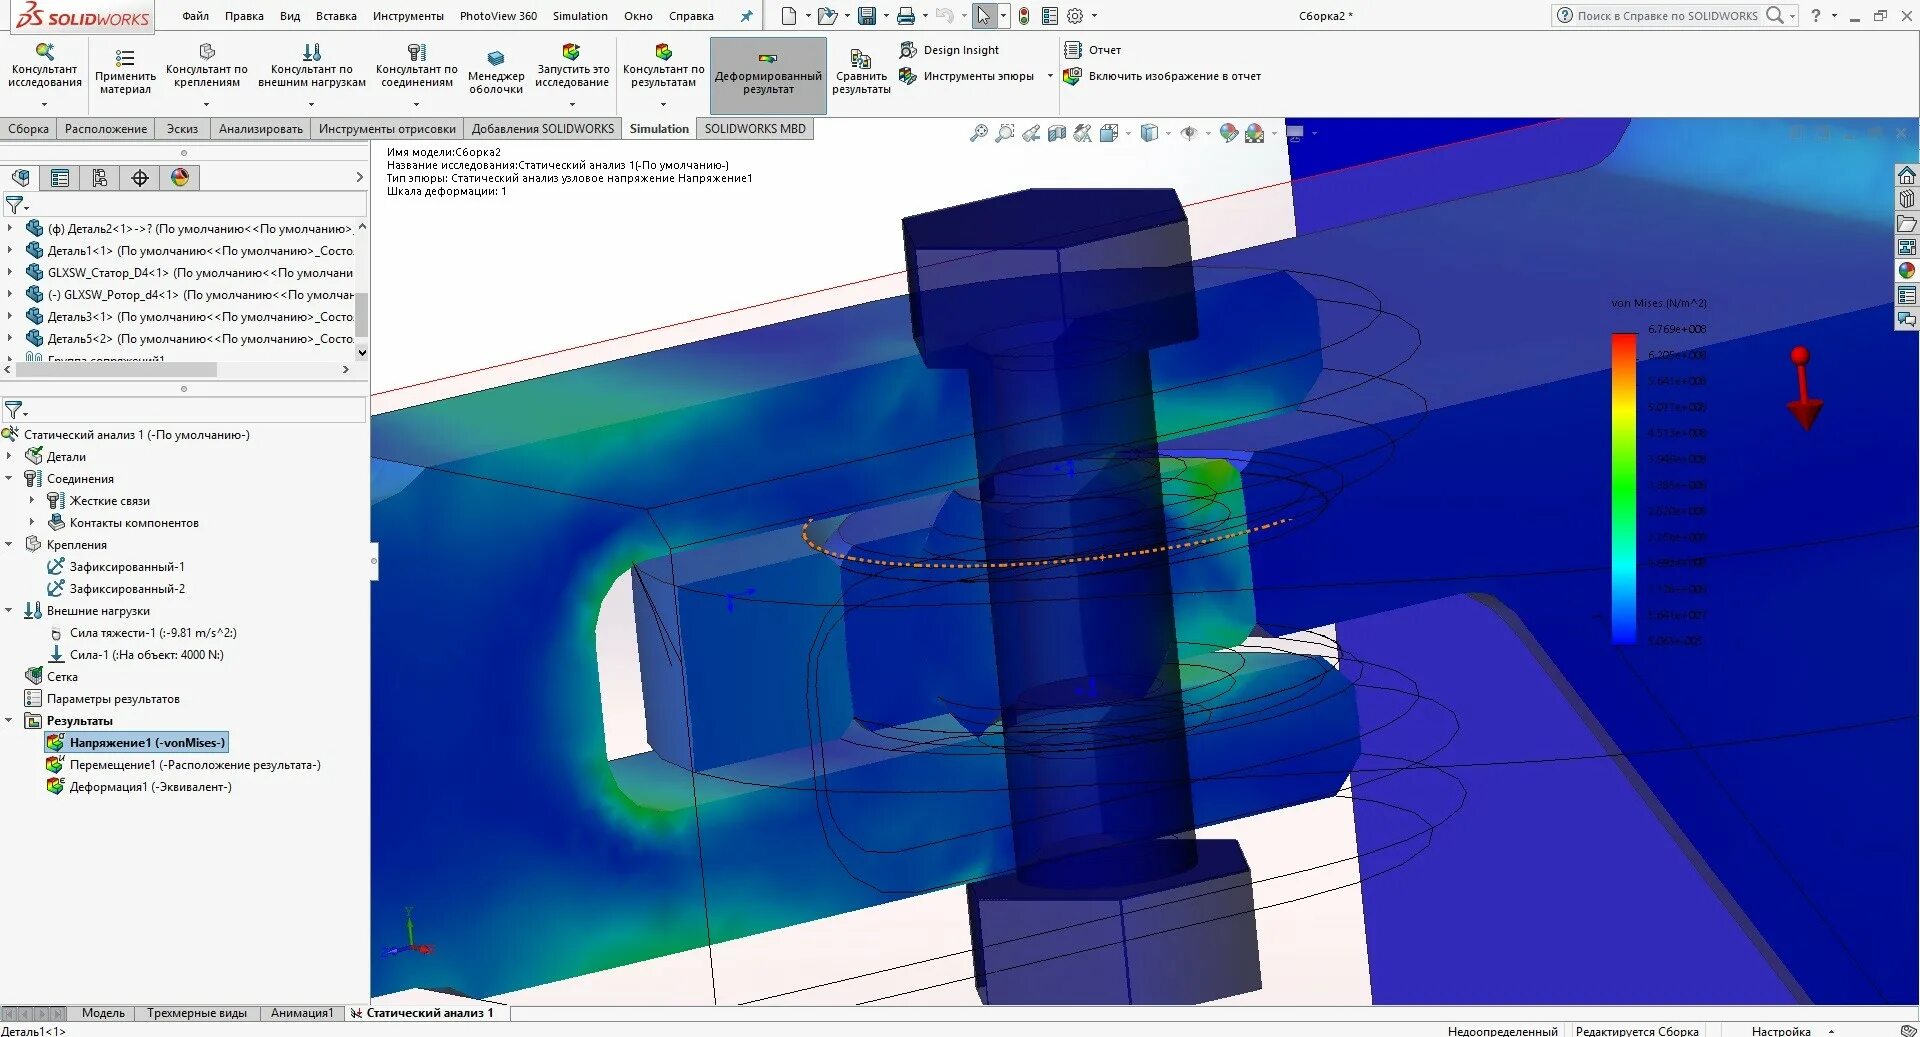The height and width of the screenshot is (1037, 1920).
Task: Switch to the Анализировать tab
Action: [261, 129]
